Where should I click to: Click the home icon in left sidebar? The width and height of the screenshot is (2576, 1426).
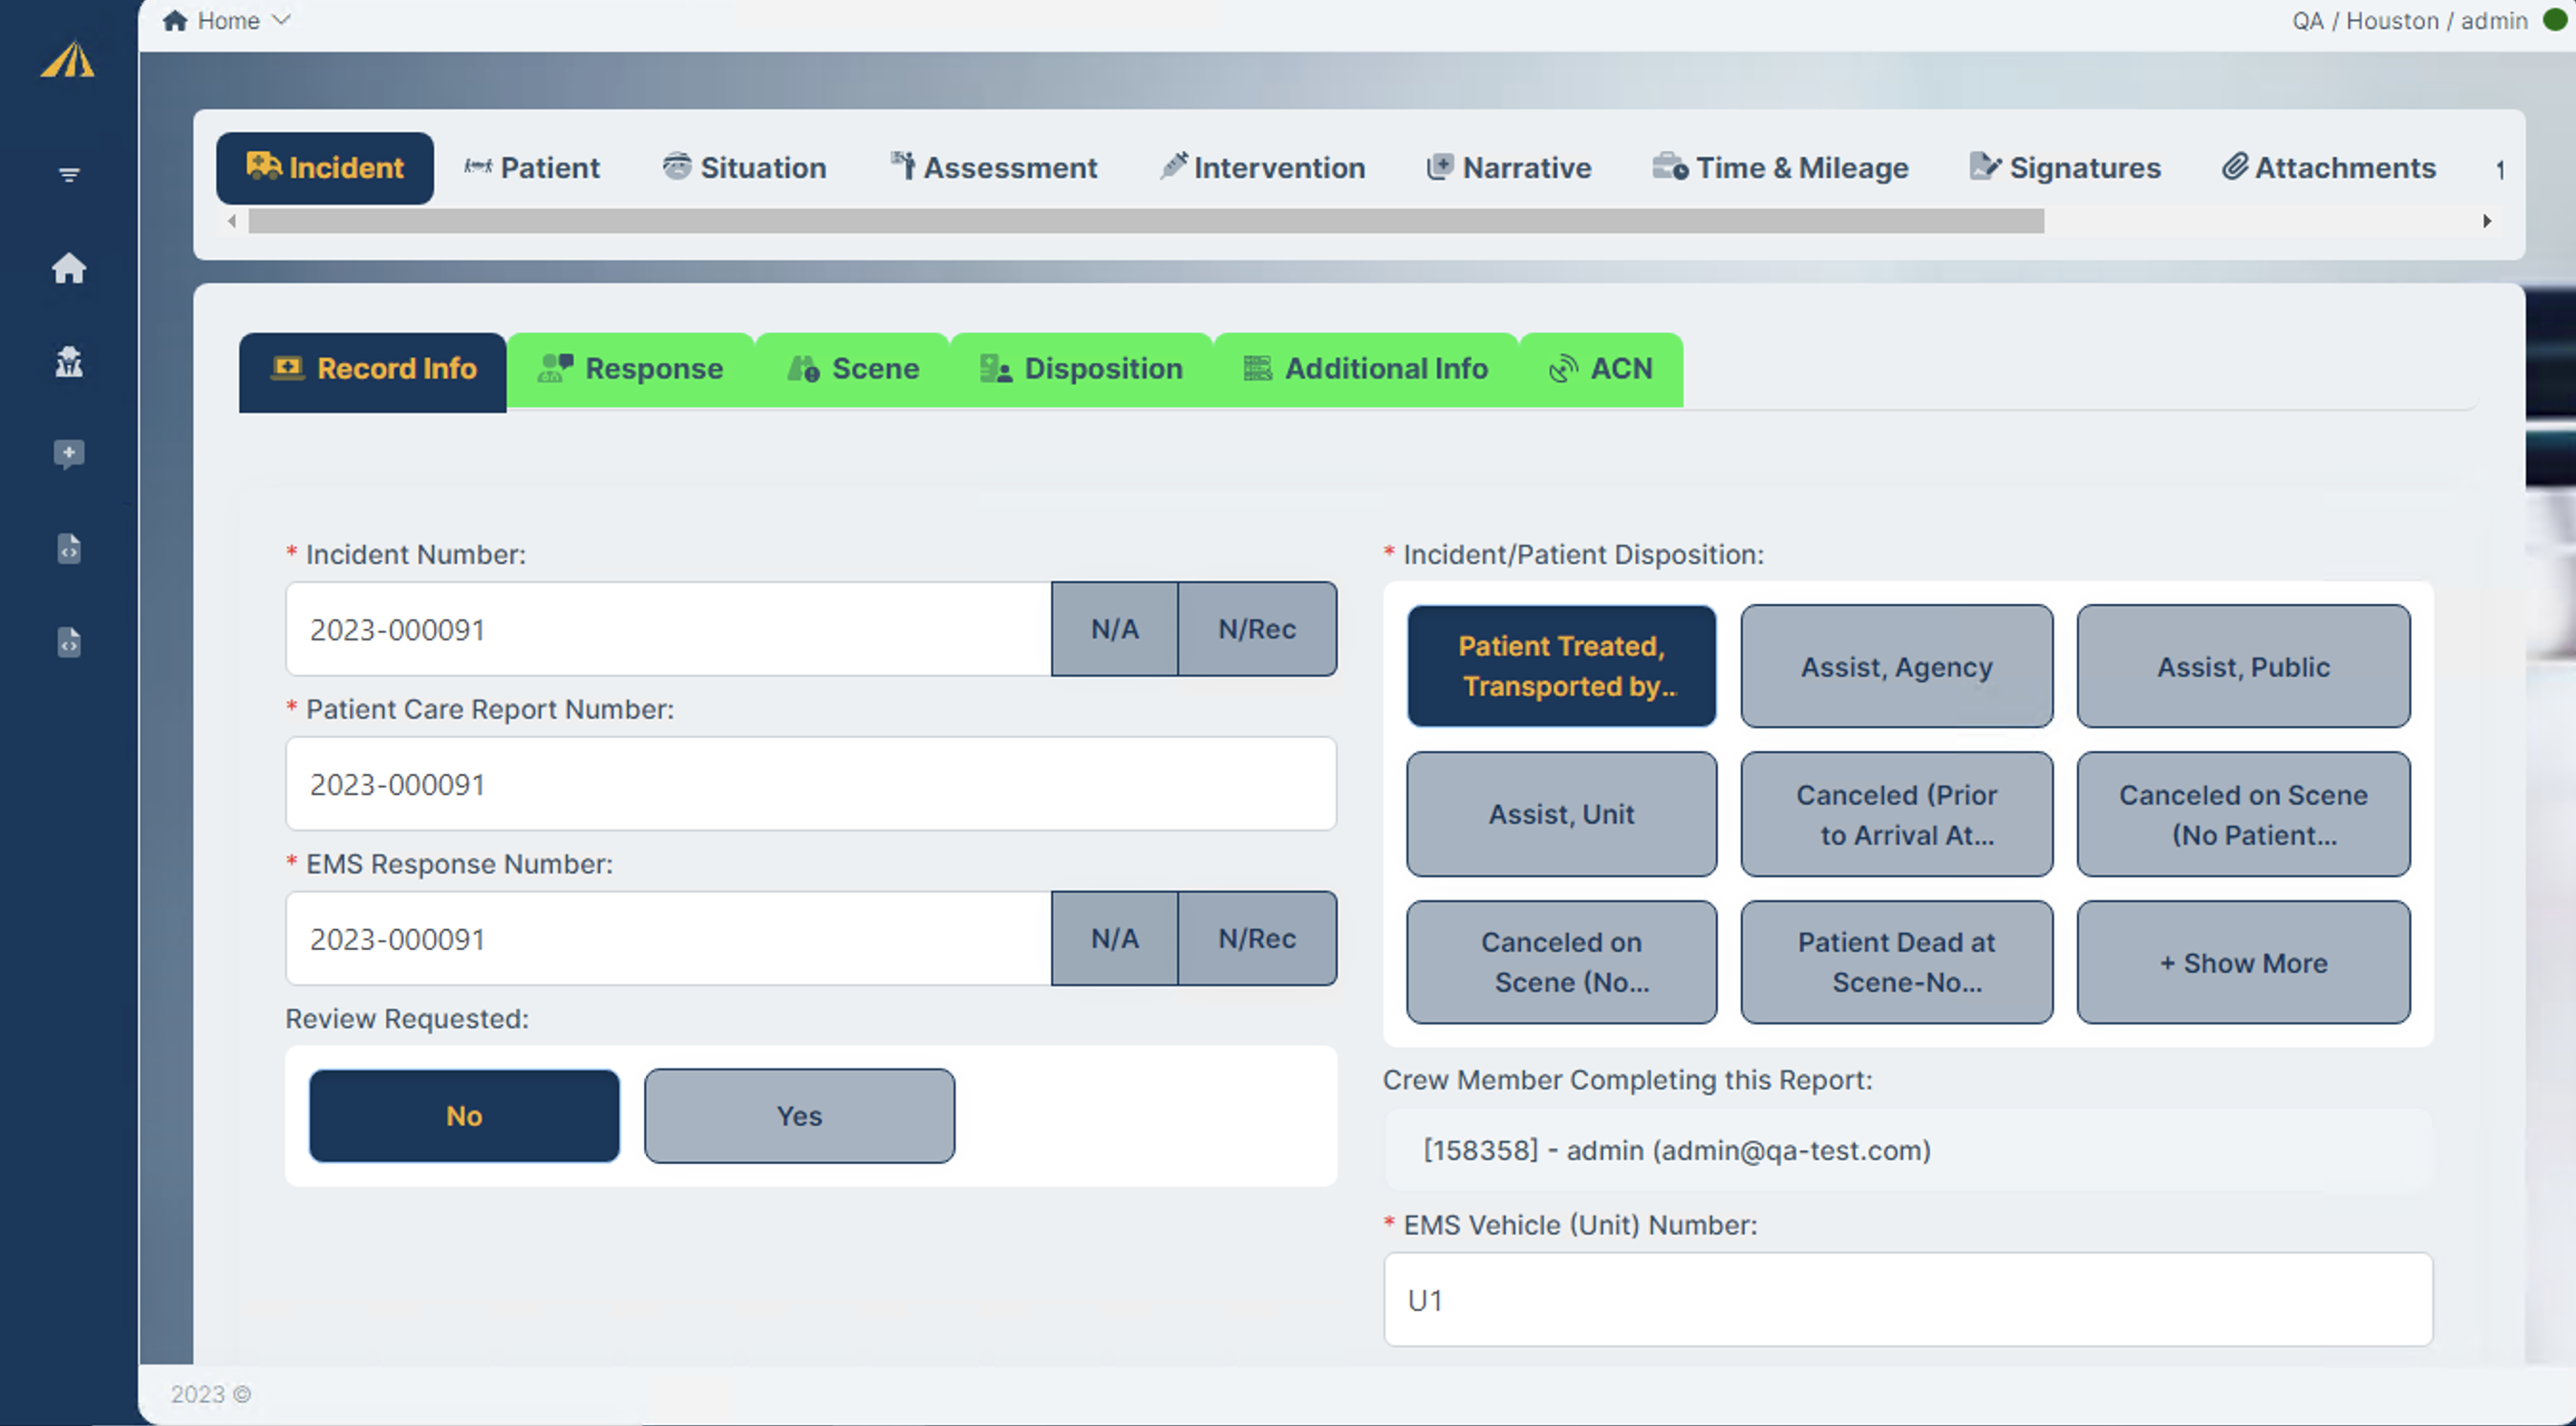pyautogui.click(x=69, y=268)
